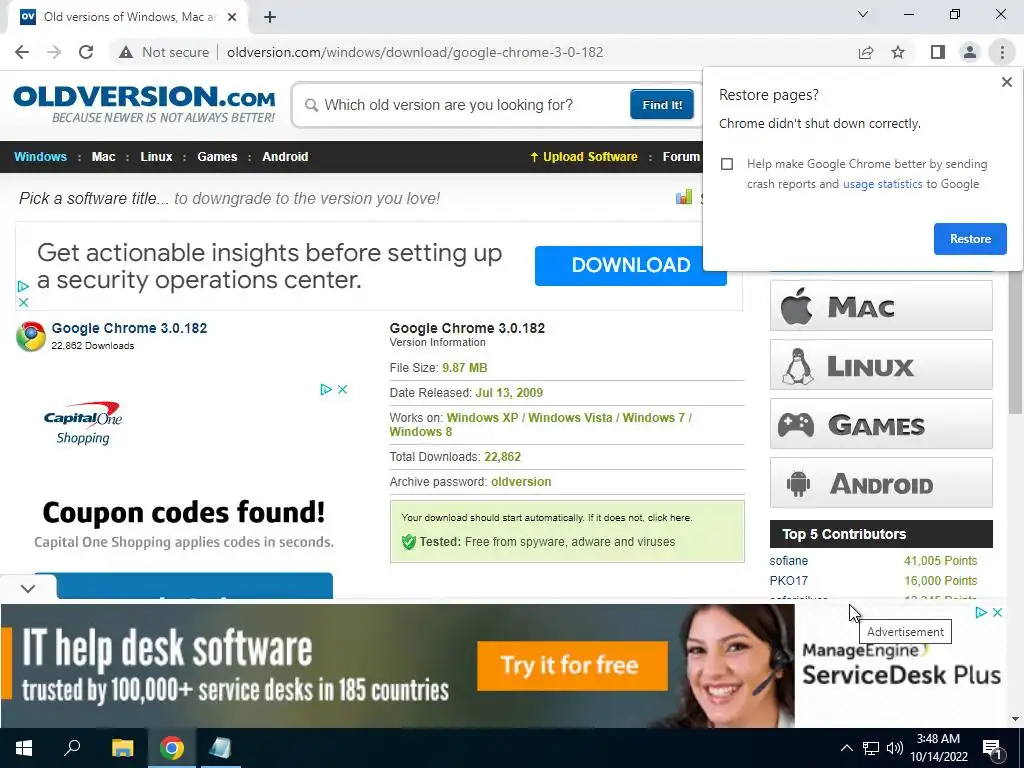Open the network tray icon
Image resolution: width=1024 pixels, height=768 pixels.
point(871,748)
